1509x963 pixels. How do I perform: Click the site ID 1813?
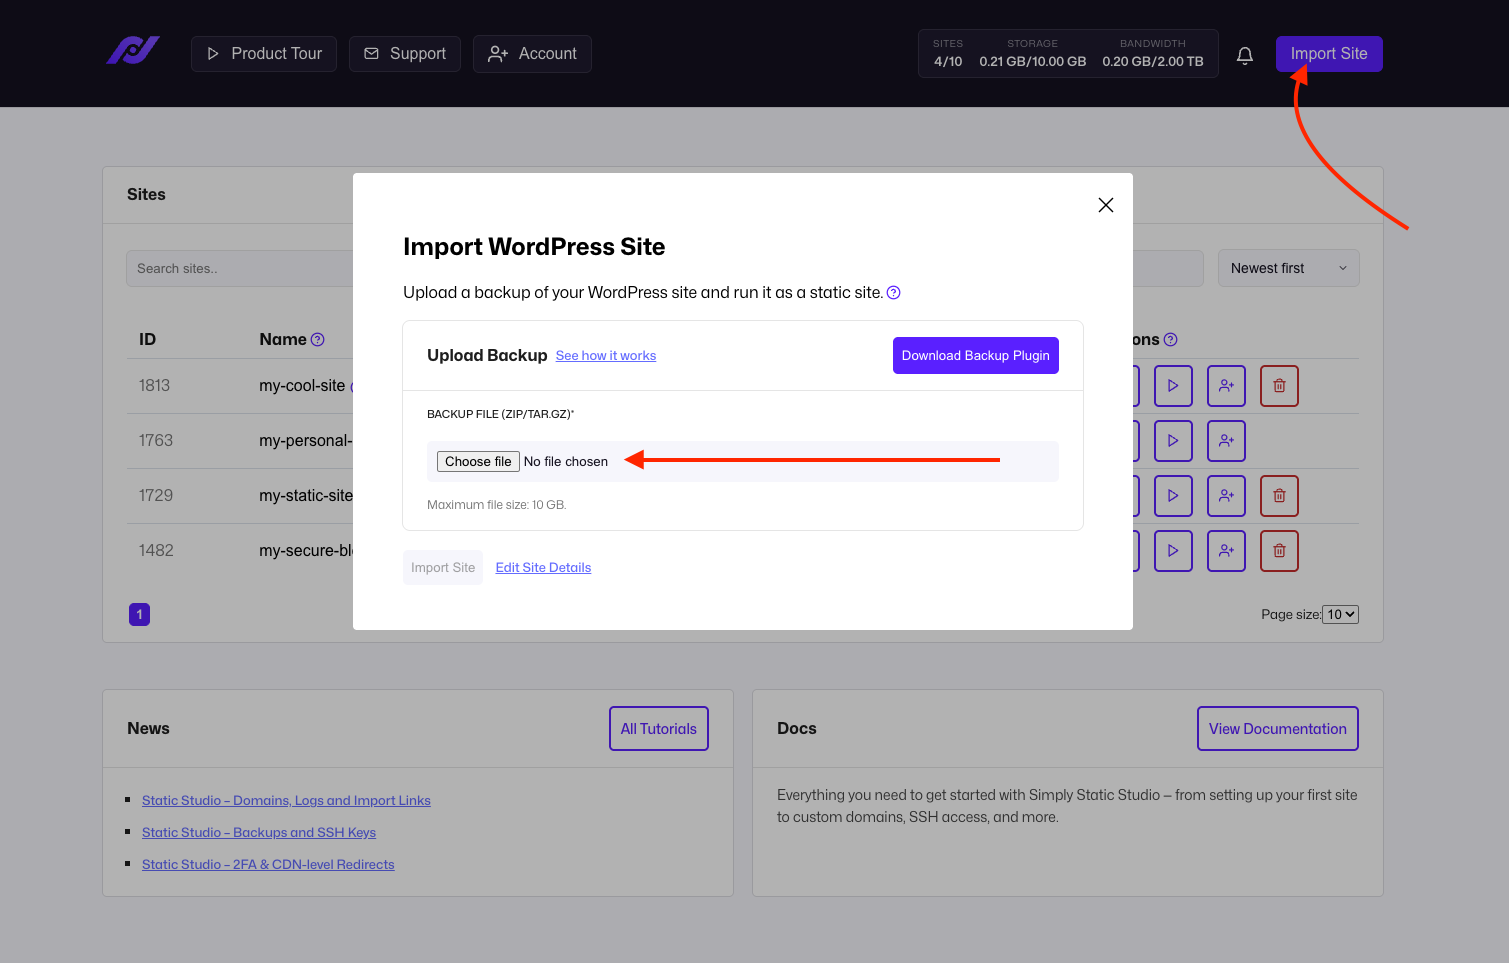pos(155,386)
